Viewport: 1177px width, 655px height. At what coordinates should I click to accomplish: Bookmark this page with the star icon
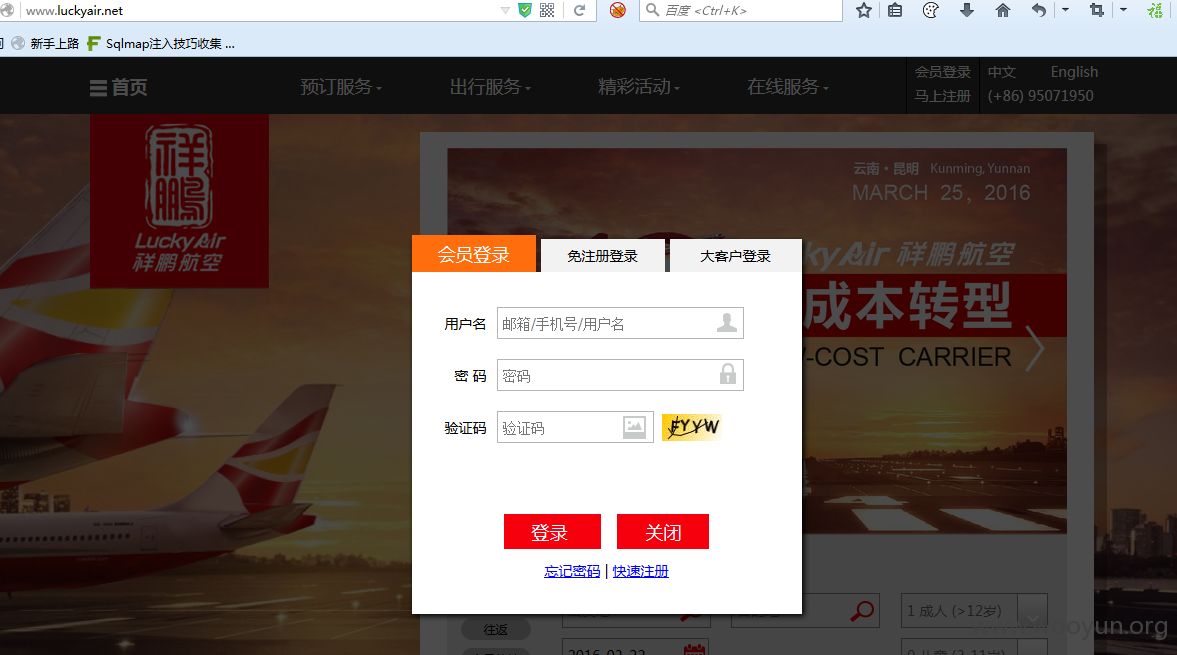click(864, 11)
